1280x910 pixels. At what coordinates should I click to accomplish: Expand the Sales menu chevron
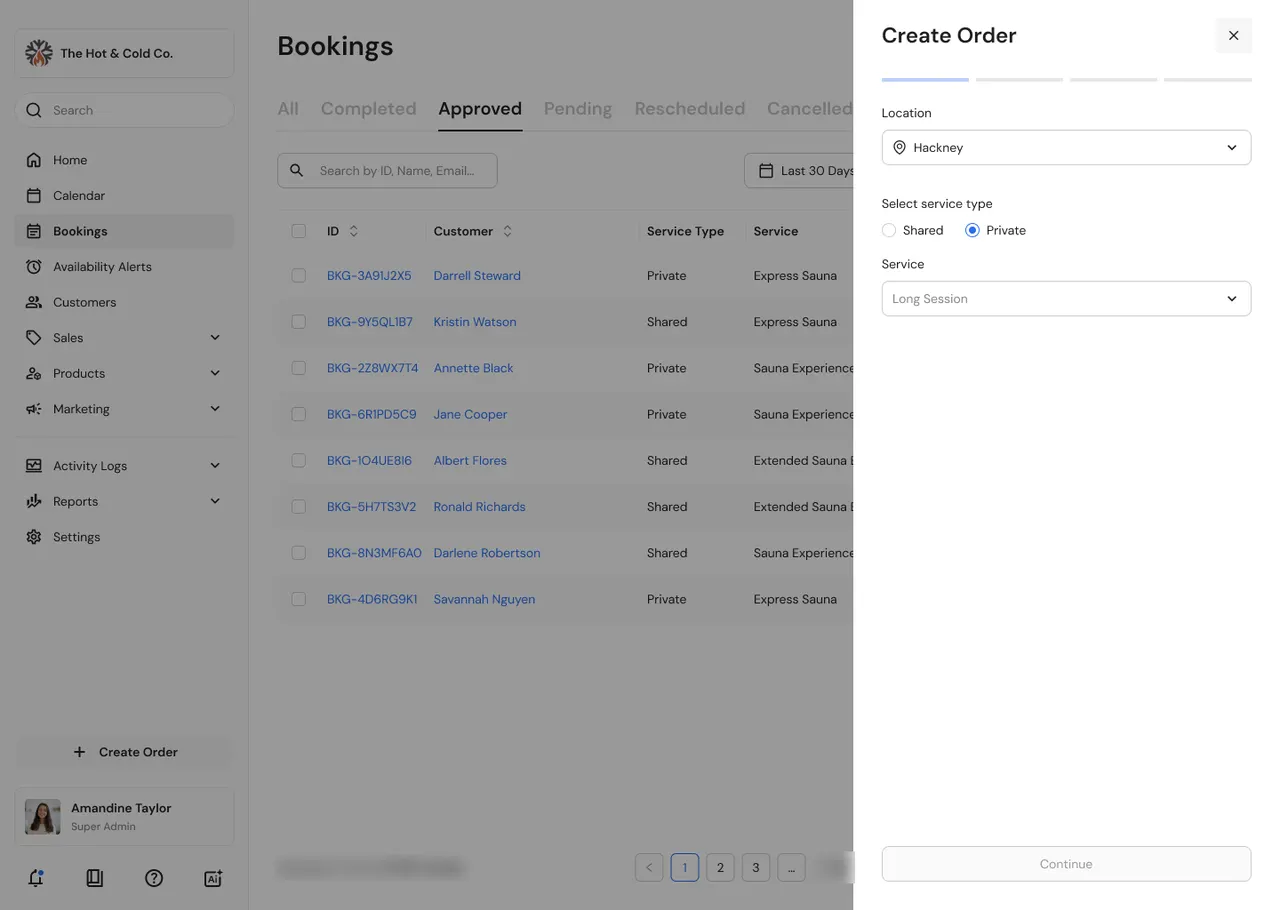point(215,338)
